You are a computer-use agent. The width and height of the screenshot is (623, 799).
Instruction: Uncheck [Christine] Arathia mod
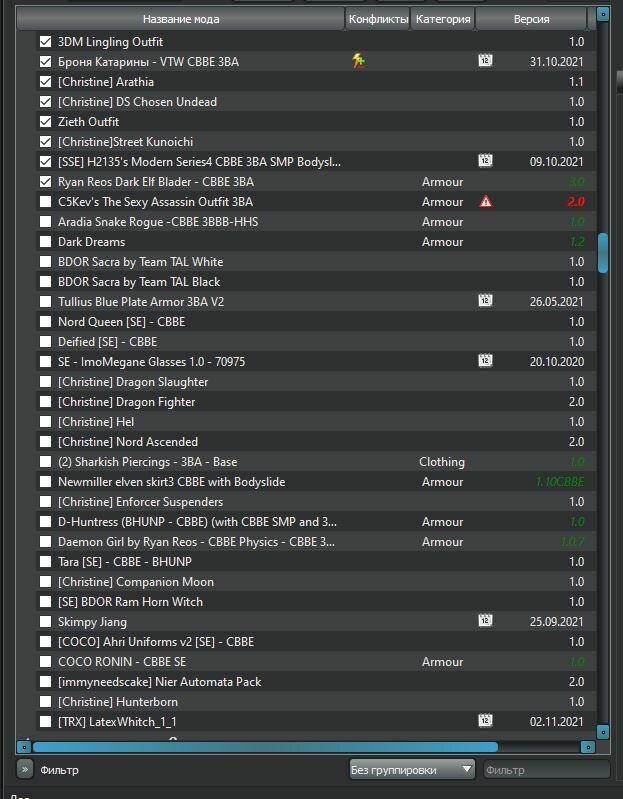tap(45, 82)
